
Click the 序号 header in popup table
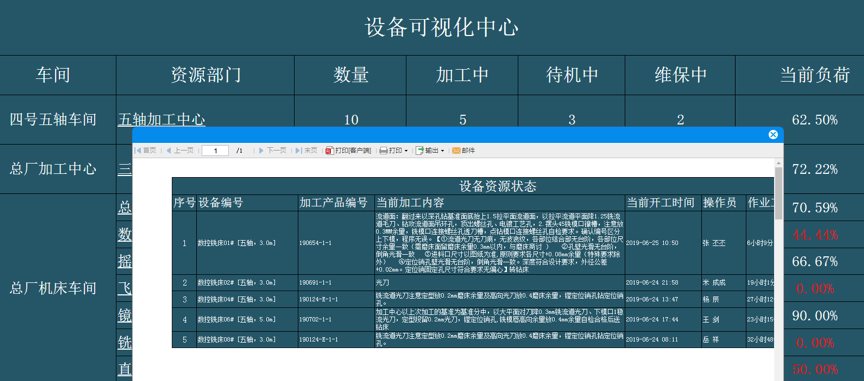coord(184,203)
